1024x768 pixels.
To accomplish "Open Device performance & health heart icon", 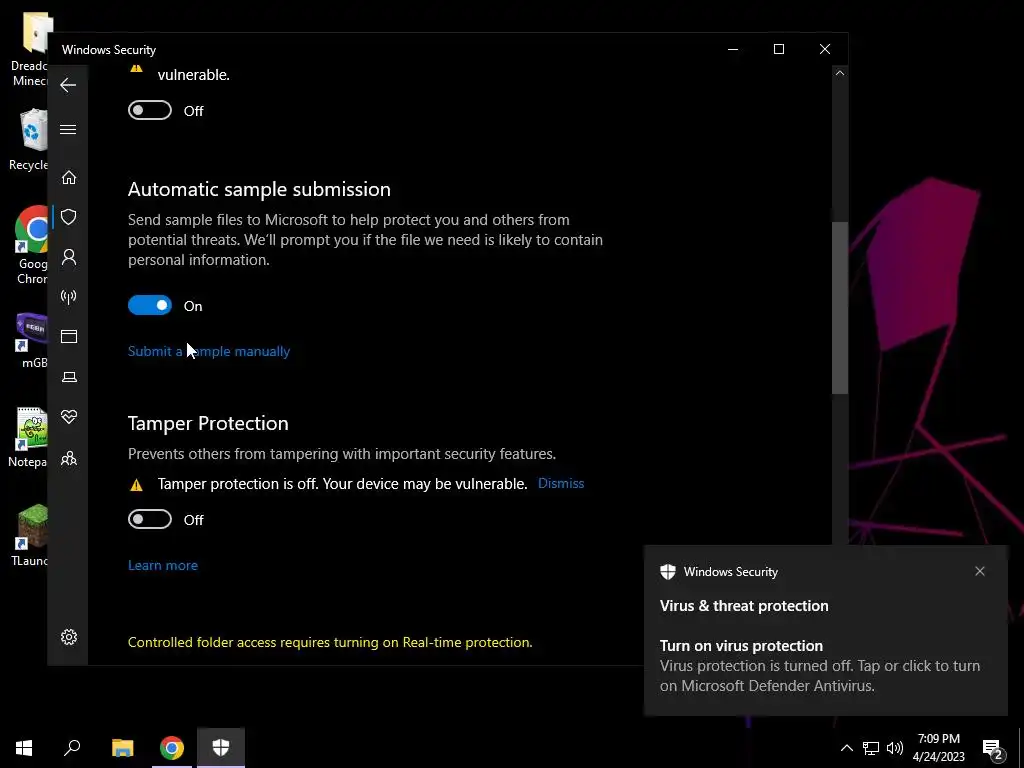I will (69, 417).
